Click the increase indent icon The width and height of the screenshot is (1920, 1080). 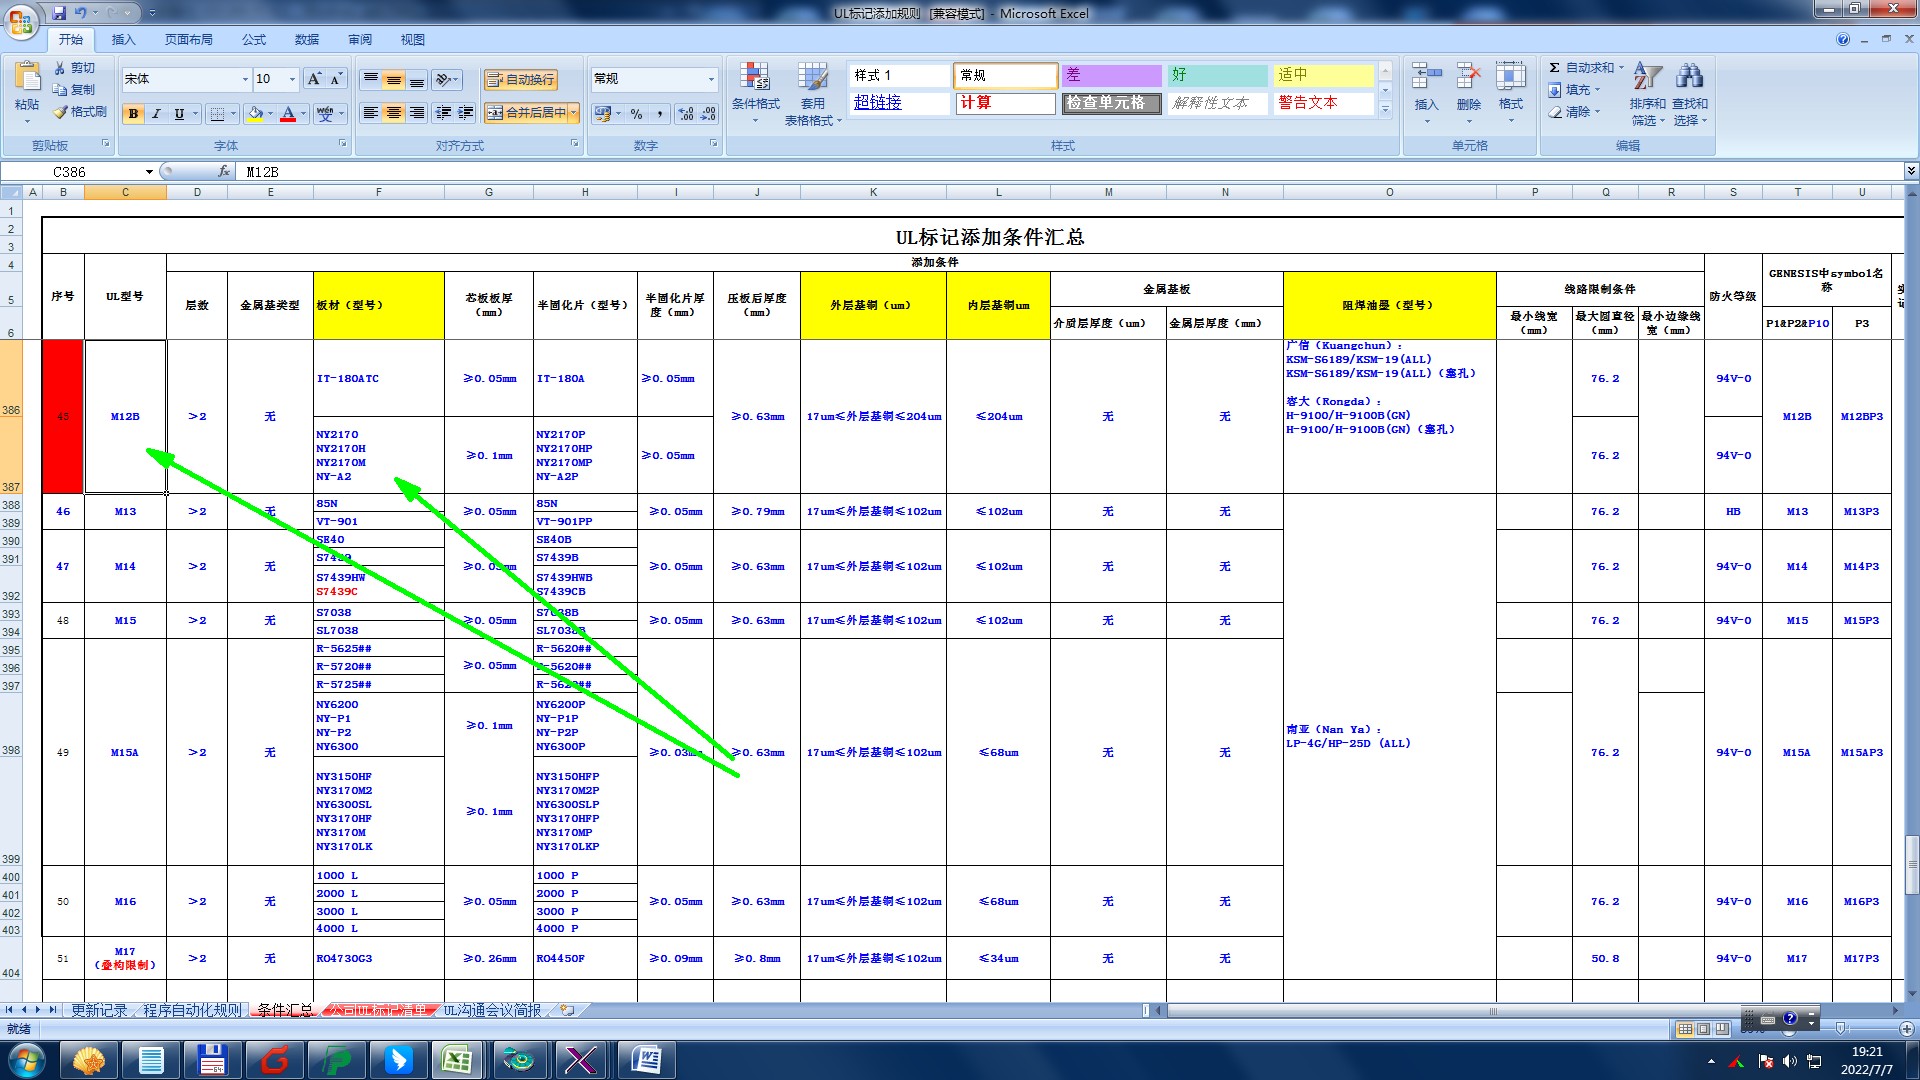pyautogui.click(x=465, y=113)
